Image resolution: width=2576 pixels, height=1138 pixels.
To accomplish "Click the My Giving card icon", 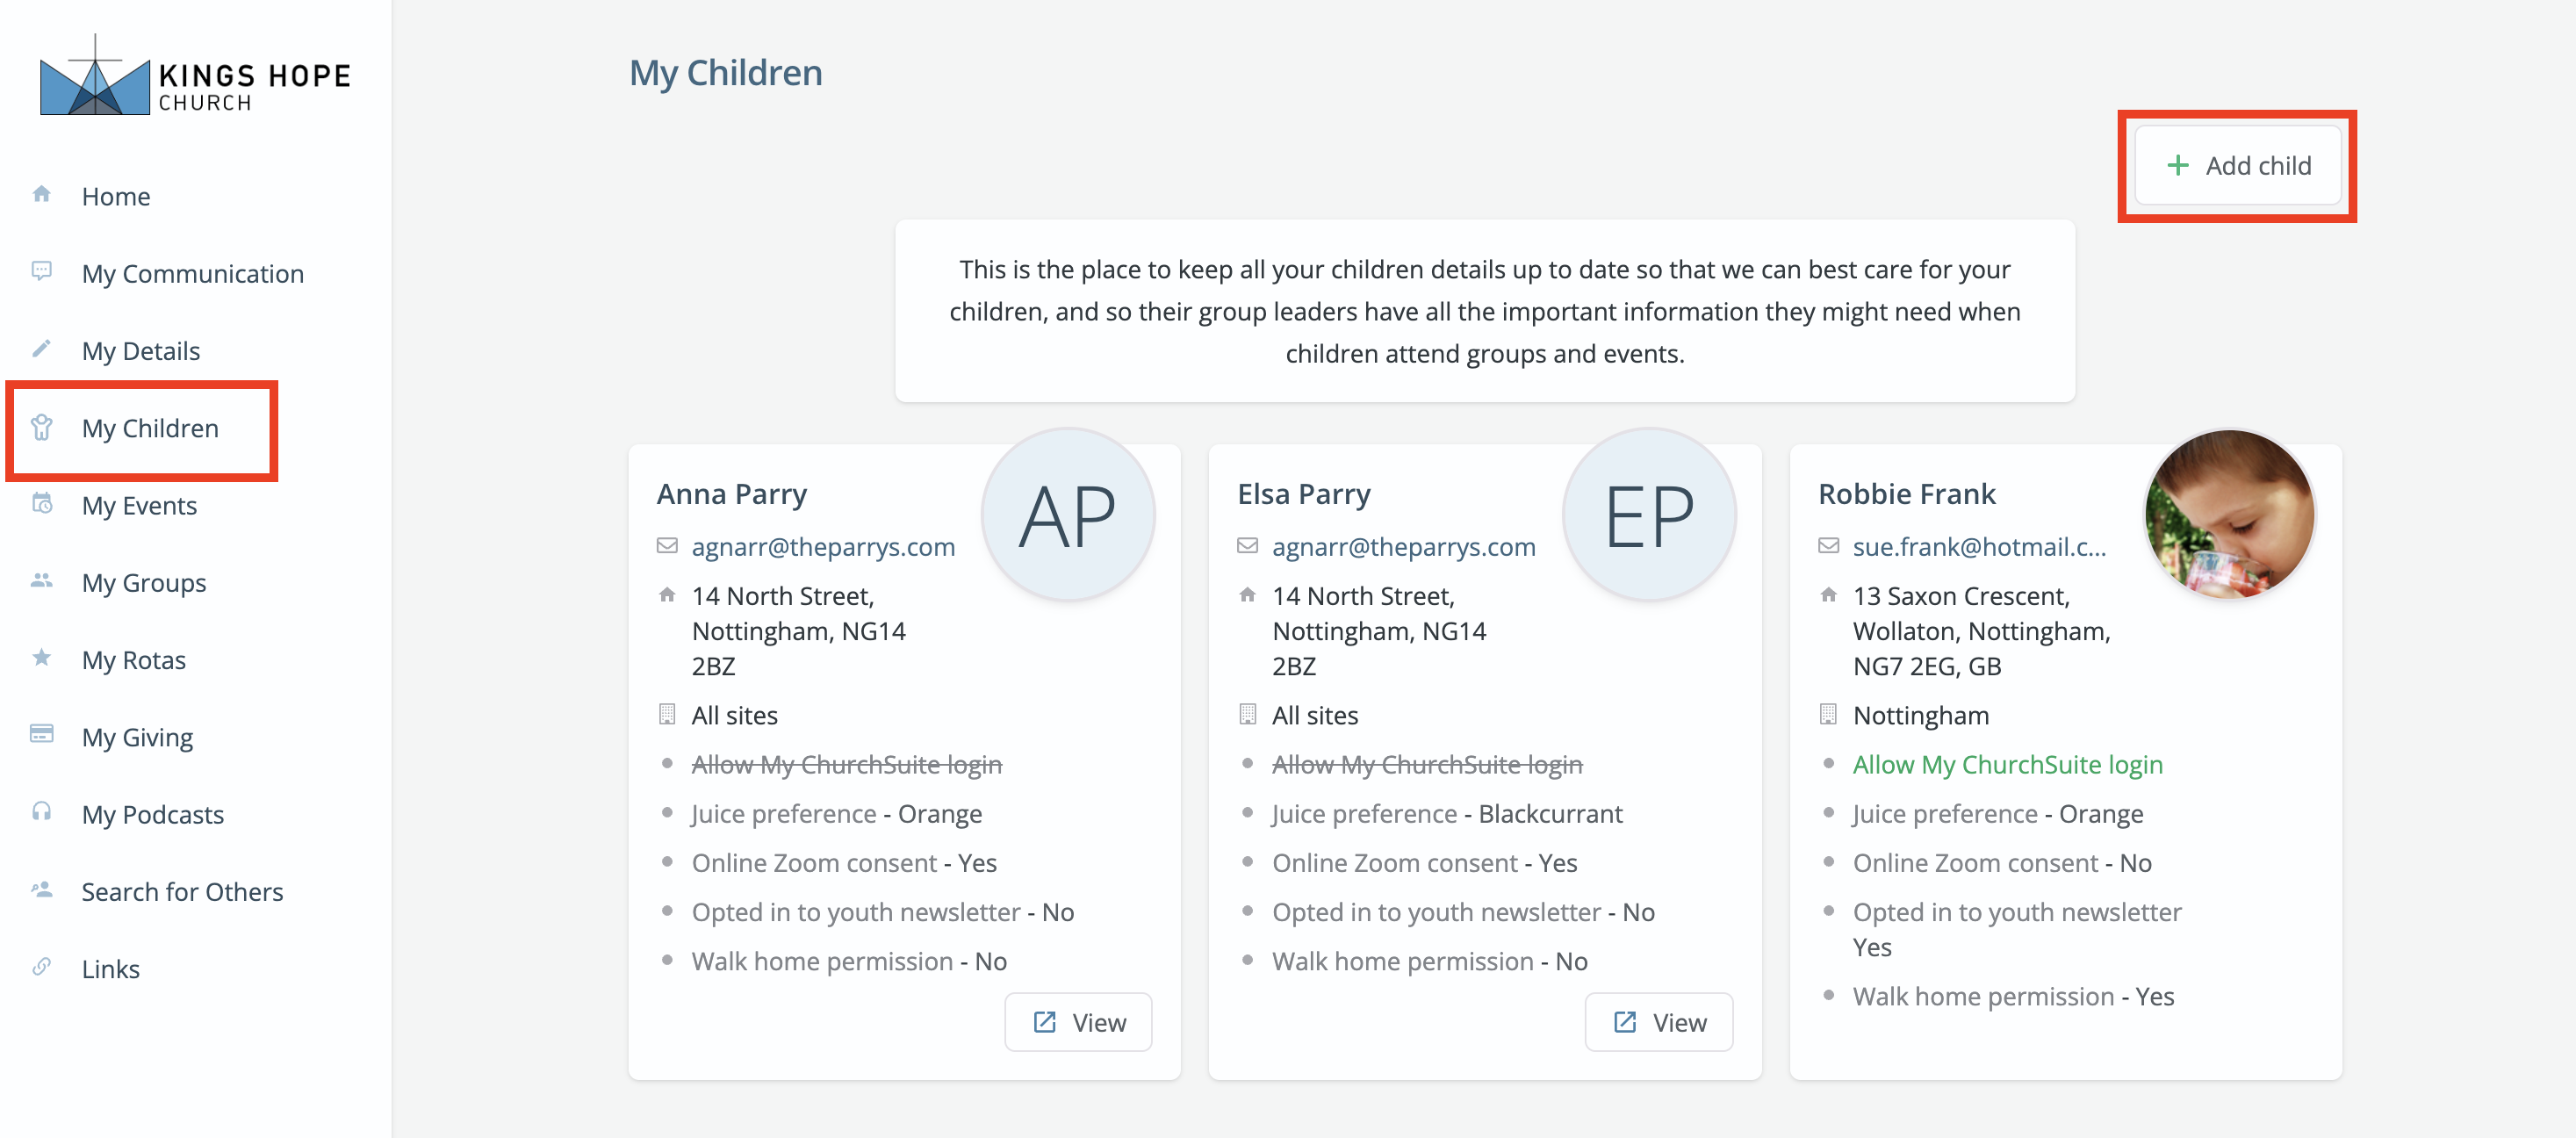I will (x=41, y=734).
